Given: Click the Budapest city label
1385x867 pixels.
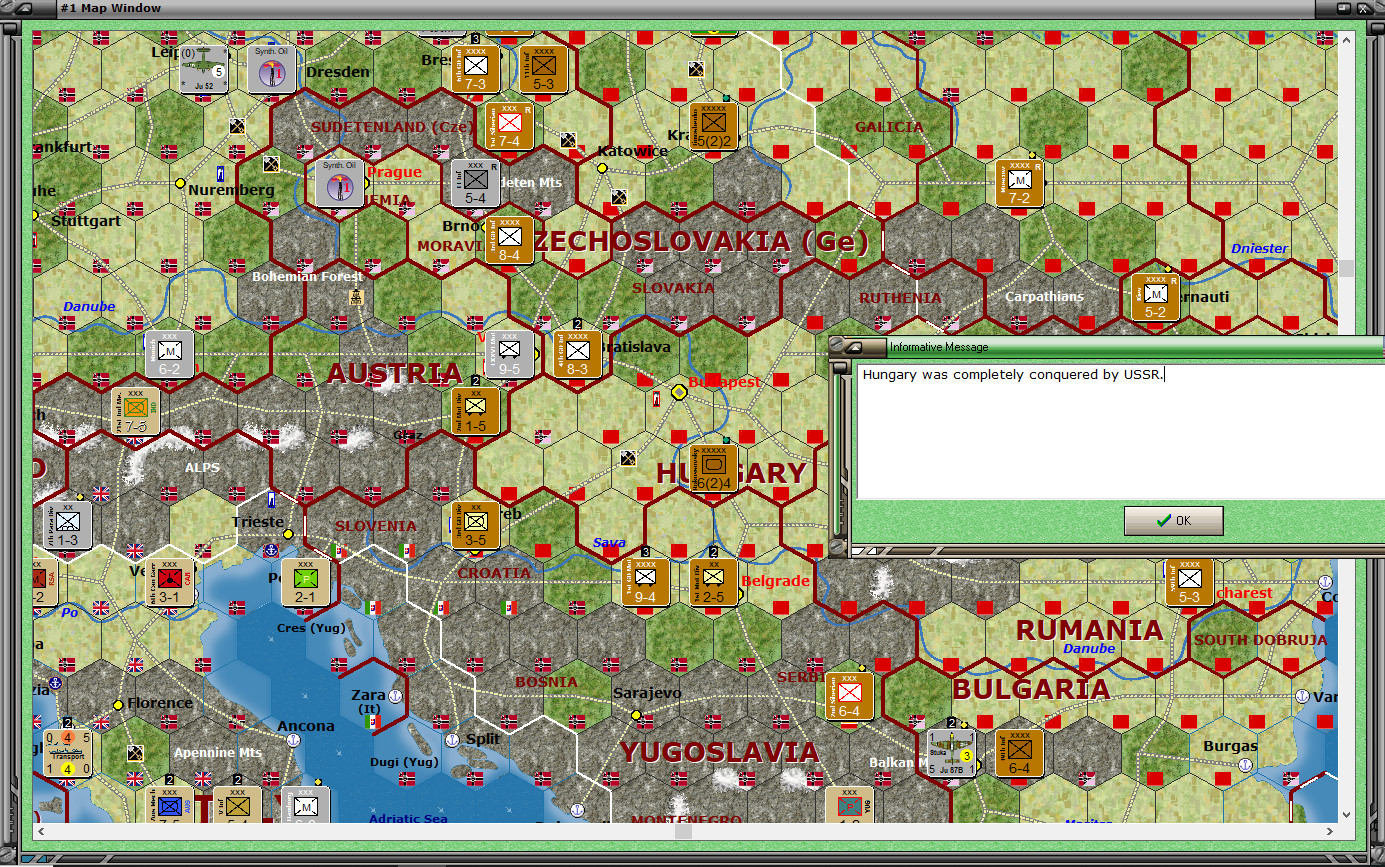Looking at the screenshot, I should (x=724, y=382).
